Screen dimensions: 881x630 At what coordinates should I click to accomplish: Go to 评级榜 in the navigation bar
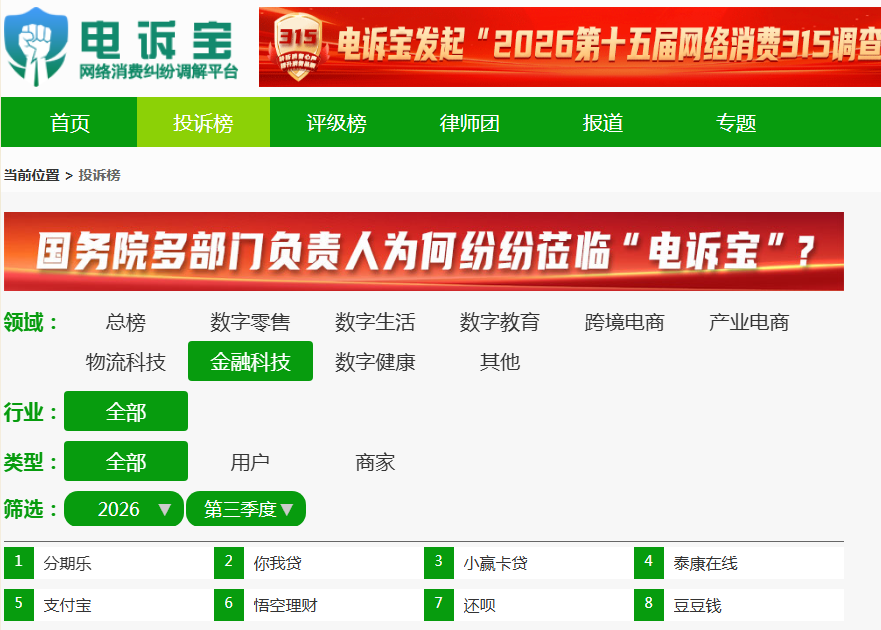pos(336,123)
